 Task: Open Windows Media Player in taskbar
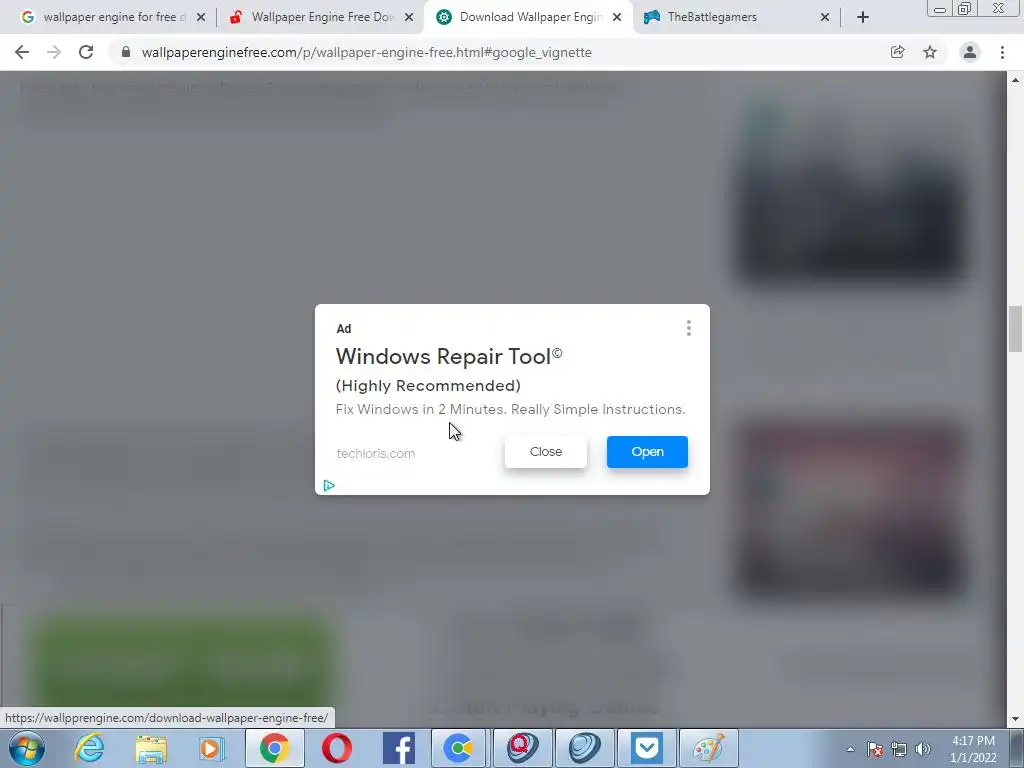[x=212, y=748]
